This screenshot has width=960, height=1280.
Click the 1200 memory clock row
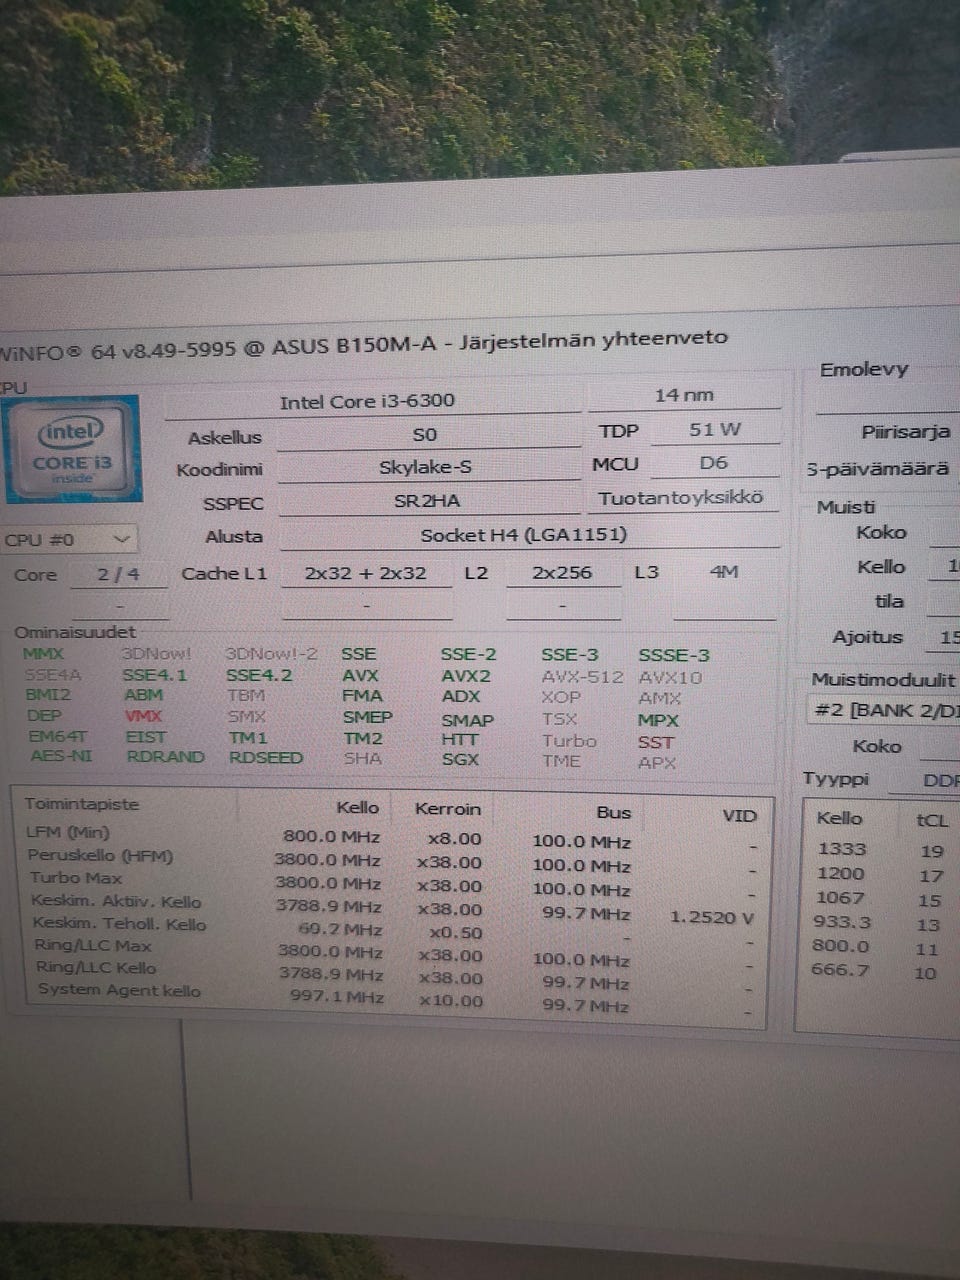(x=880, y=874)
